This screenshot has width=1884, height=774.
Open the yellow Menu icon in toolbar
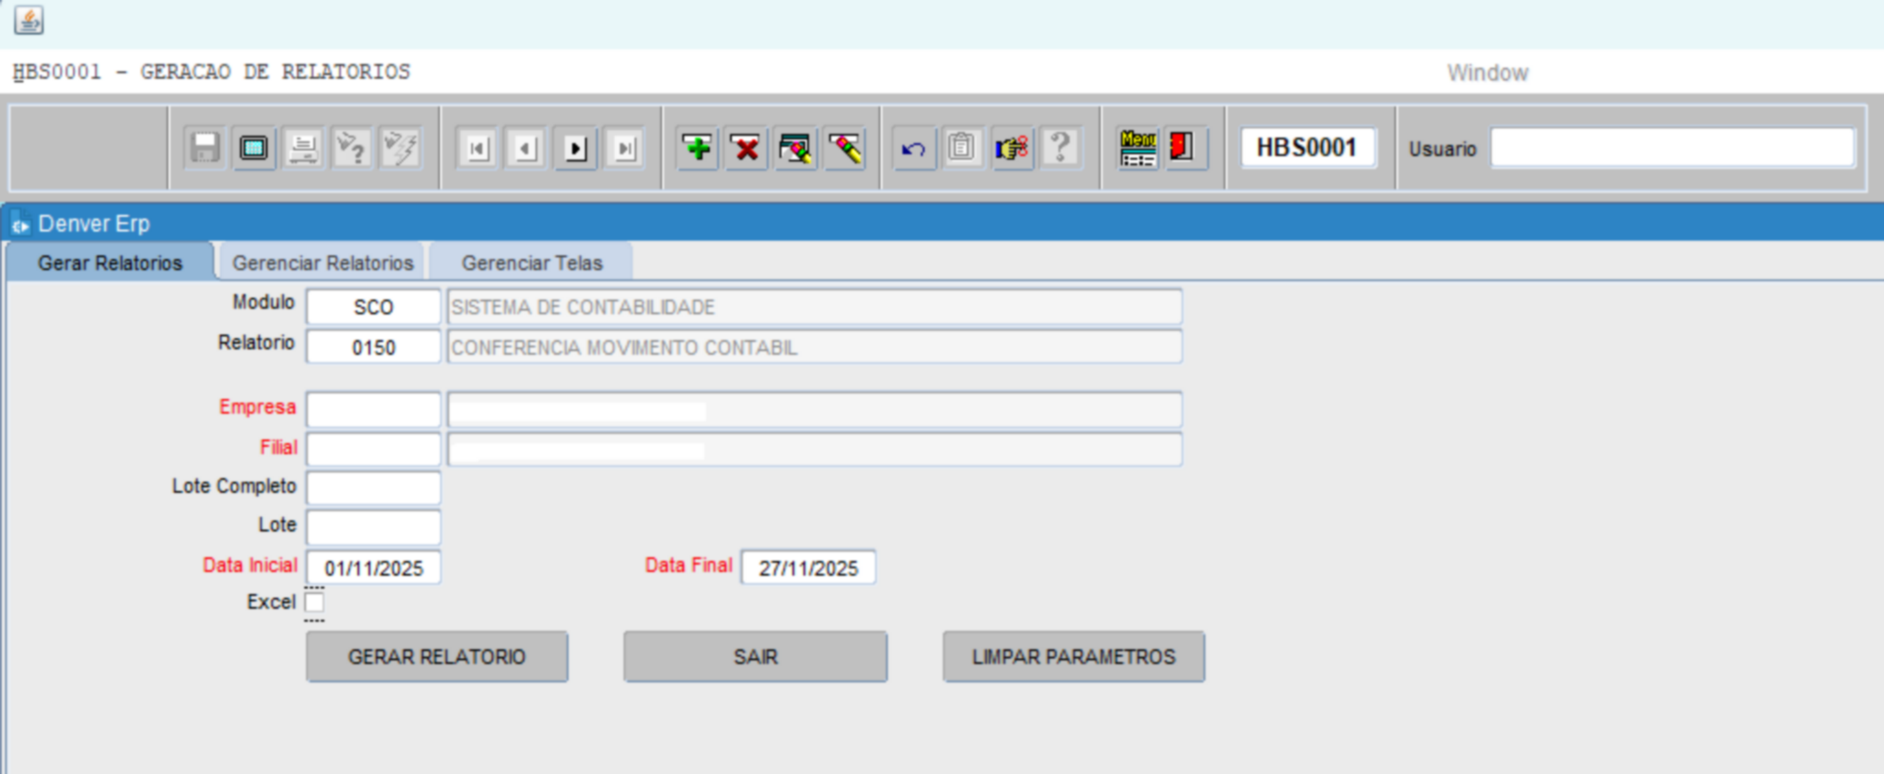tap(1137, 149)
